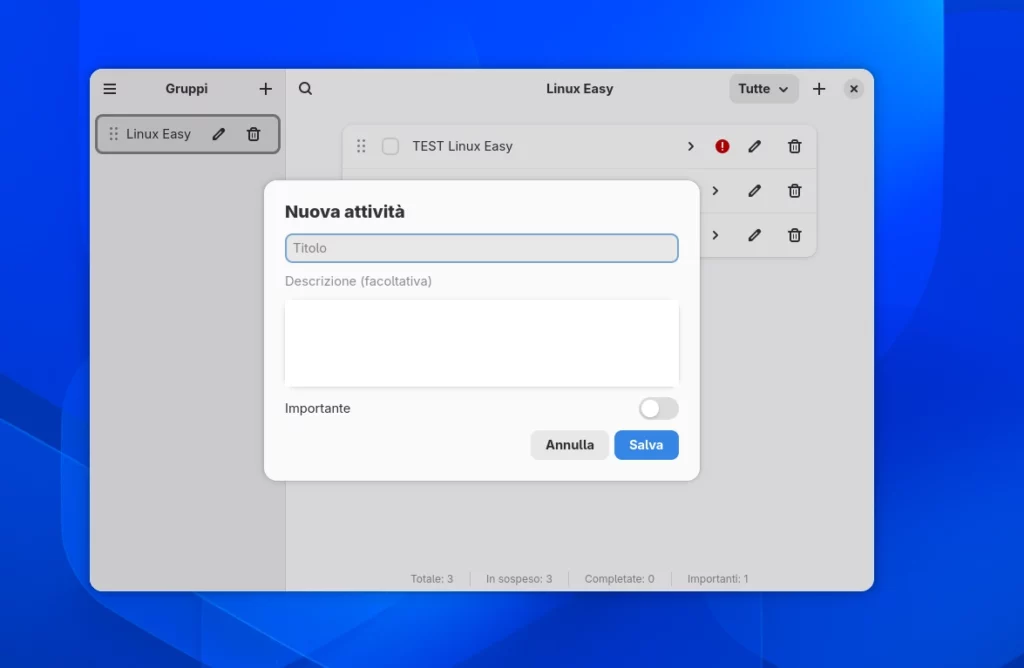
Task: Edit TEST Linux Easy task pencil icon
Action: point(754,146)
